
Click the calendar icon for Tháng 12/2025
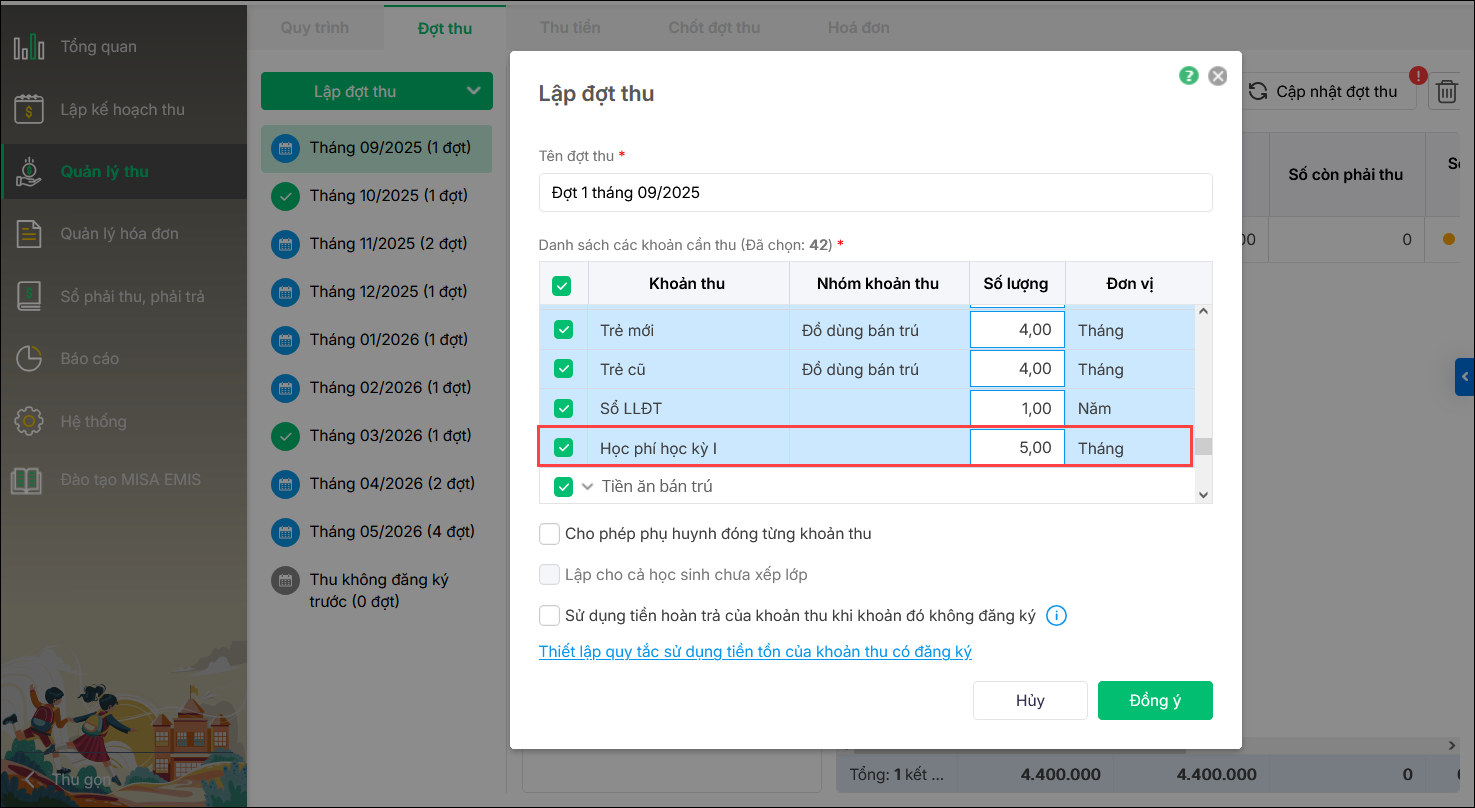[285, 293]
